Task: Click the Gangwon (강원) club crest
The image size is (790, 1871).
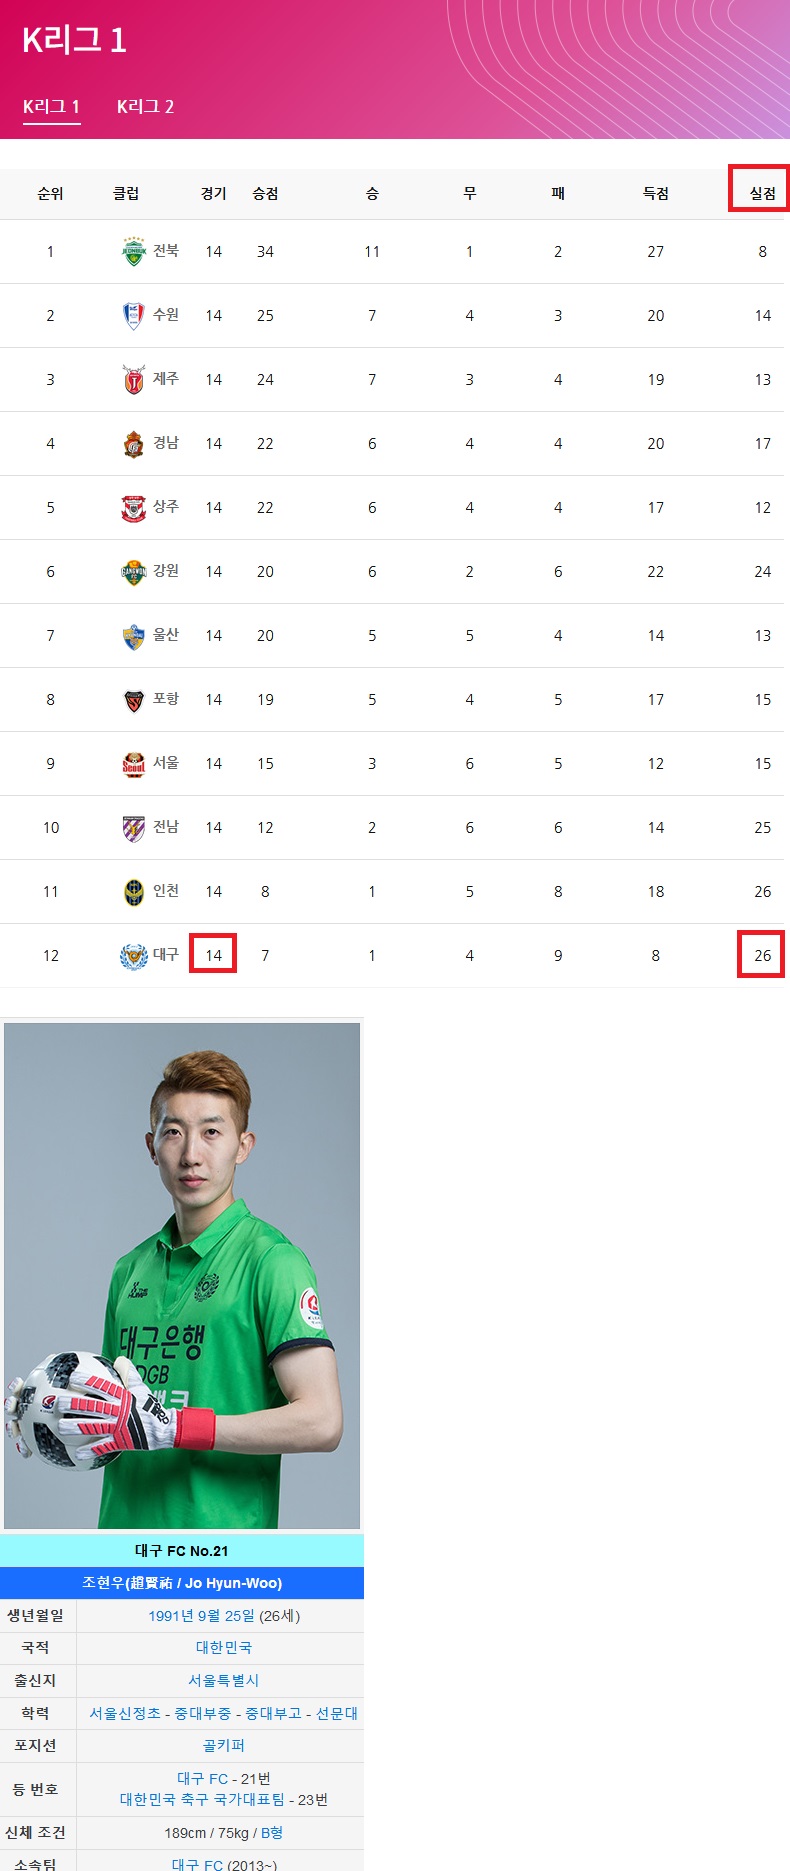Action: pyautogui.click(x=134, y=572)
